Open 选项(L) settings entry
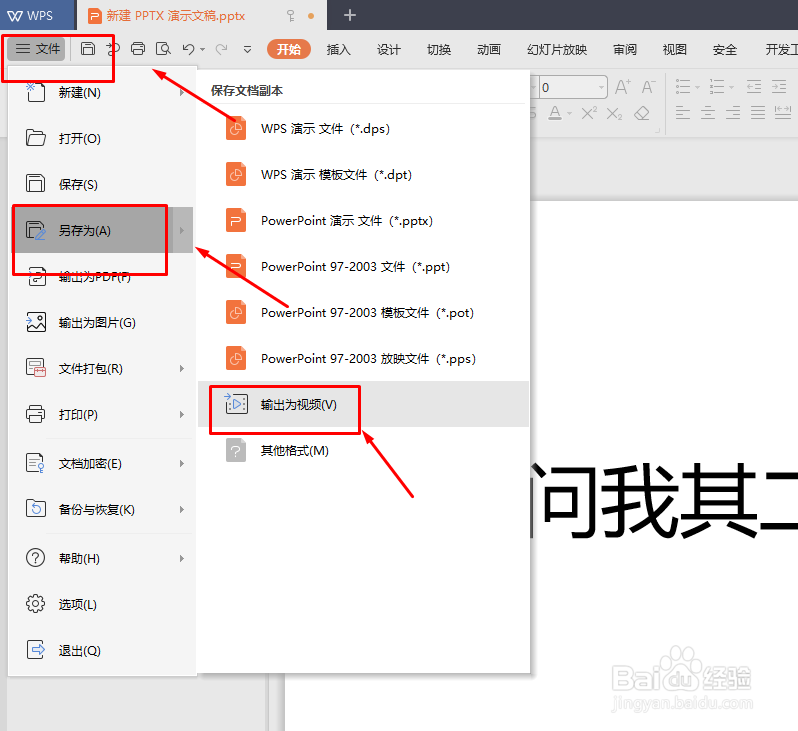This screenshot has width=798, height=731. click(104, 604)
